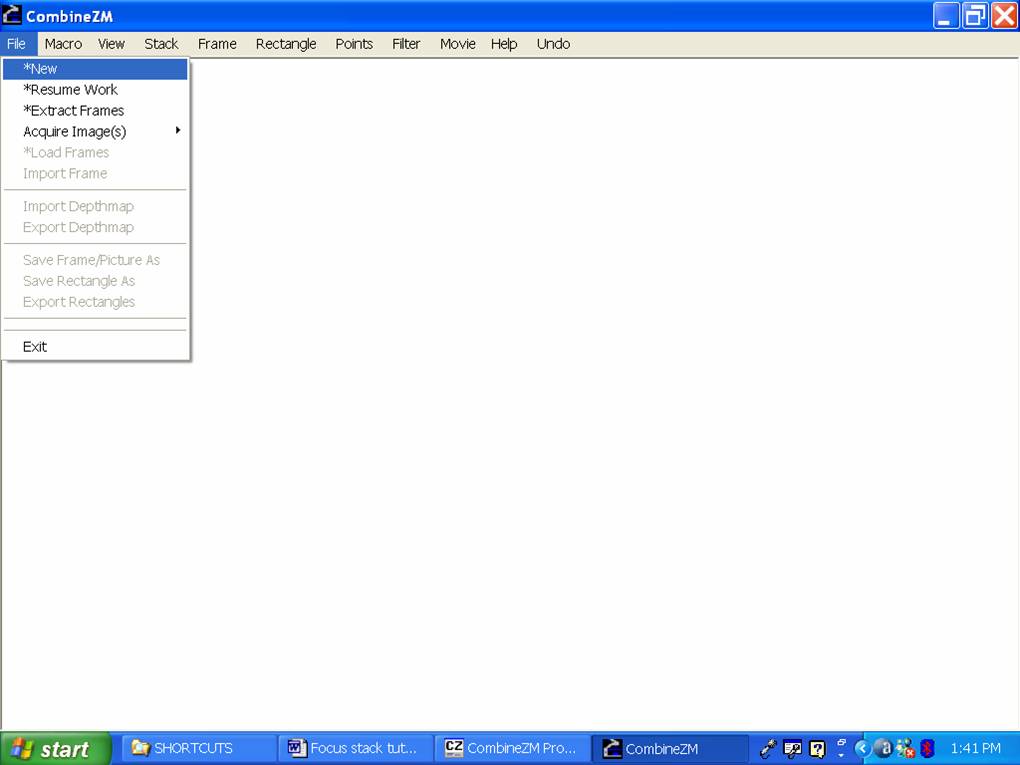The height and width of the screenshot is (765, 1020).
Task: Expand hidden system tray icons
Action: coord(863,749)
